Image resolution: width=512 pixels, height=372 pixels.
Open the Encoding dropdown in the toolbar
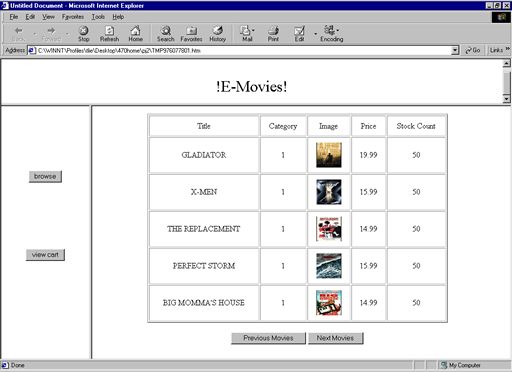(x=332, y=34)
